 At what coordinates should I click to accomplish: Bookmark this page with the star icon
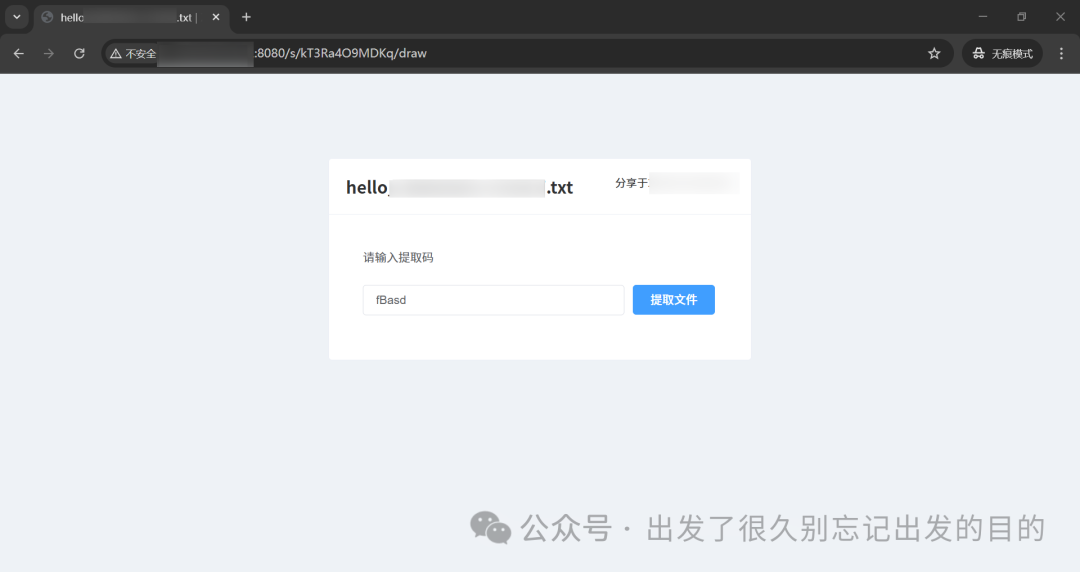click(x=934, y=54)
